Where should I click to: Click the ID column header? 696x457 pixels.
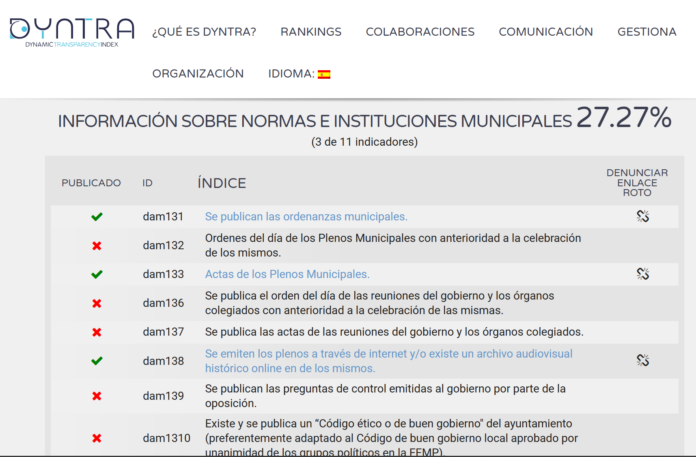147,183
